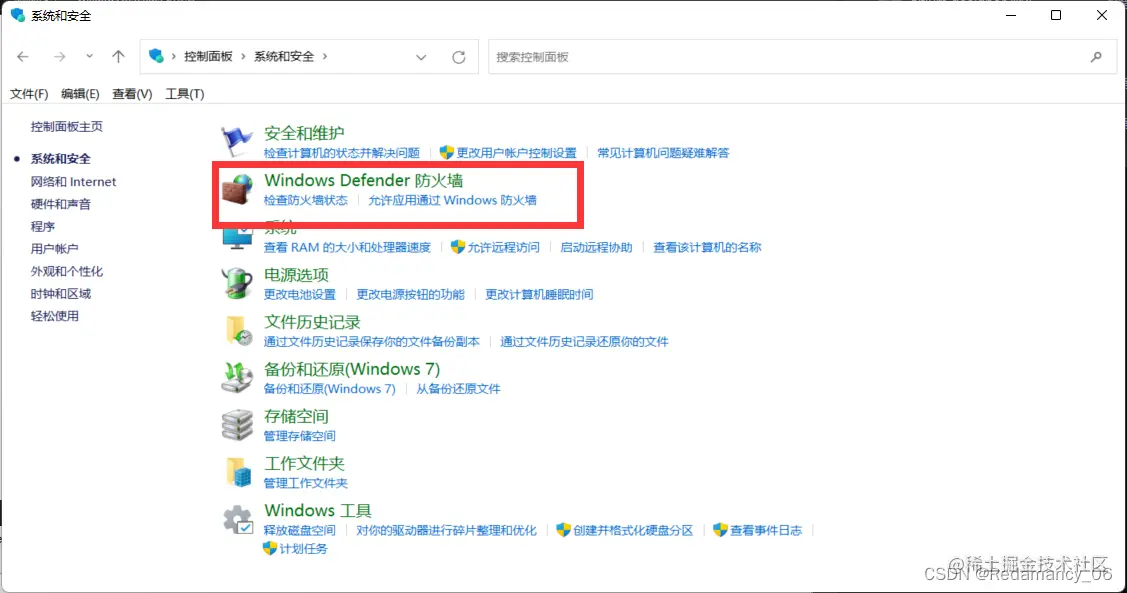Click 查看 RAM 的大小和处理器速度 link
The height and width of the screenshot is (593, 1127).
(x=347, y=247)
